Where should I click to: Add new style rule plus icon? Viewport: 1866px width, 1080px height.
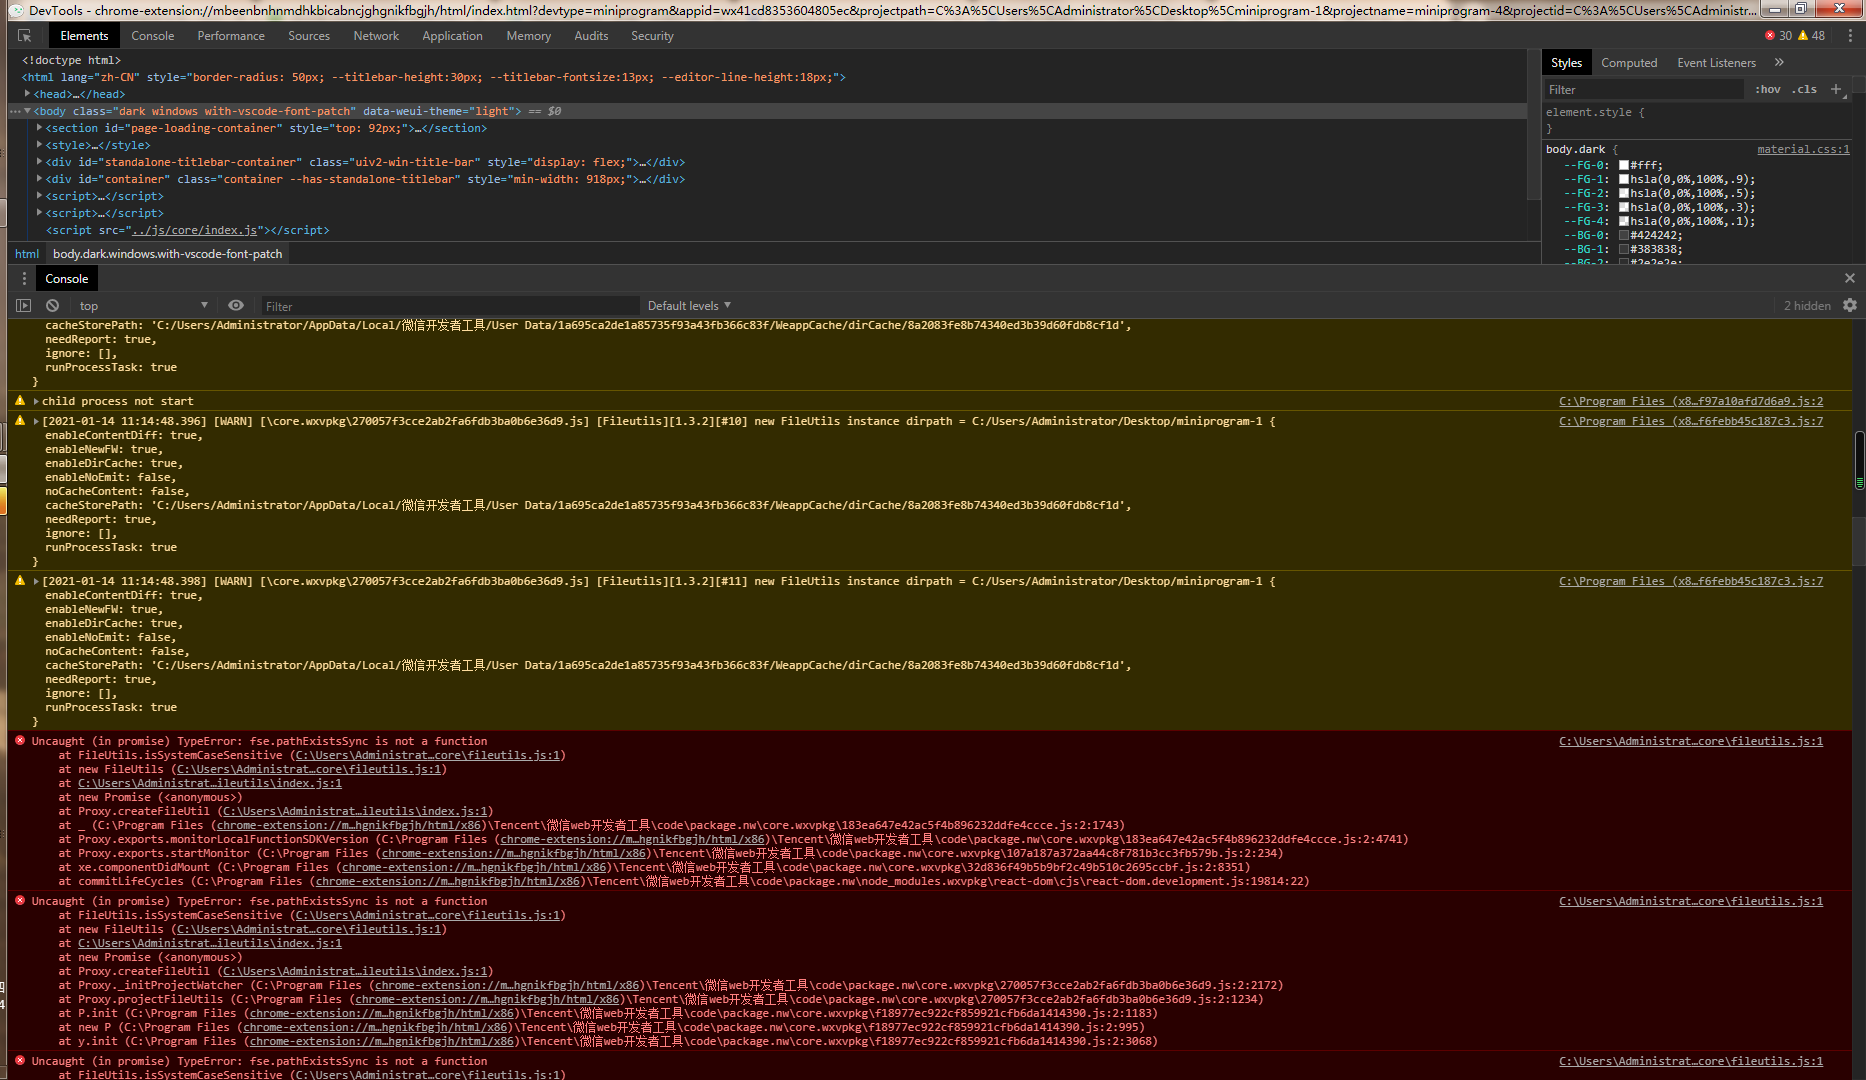[1836, 89]
